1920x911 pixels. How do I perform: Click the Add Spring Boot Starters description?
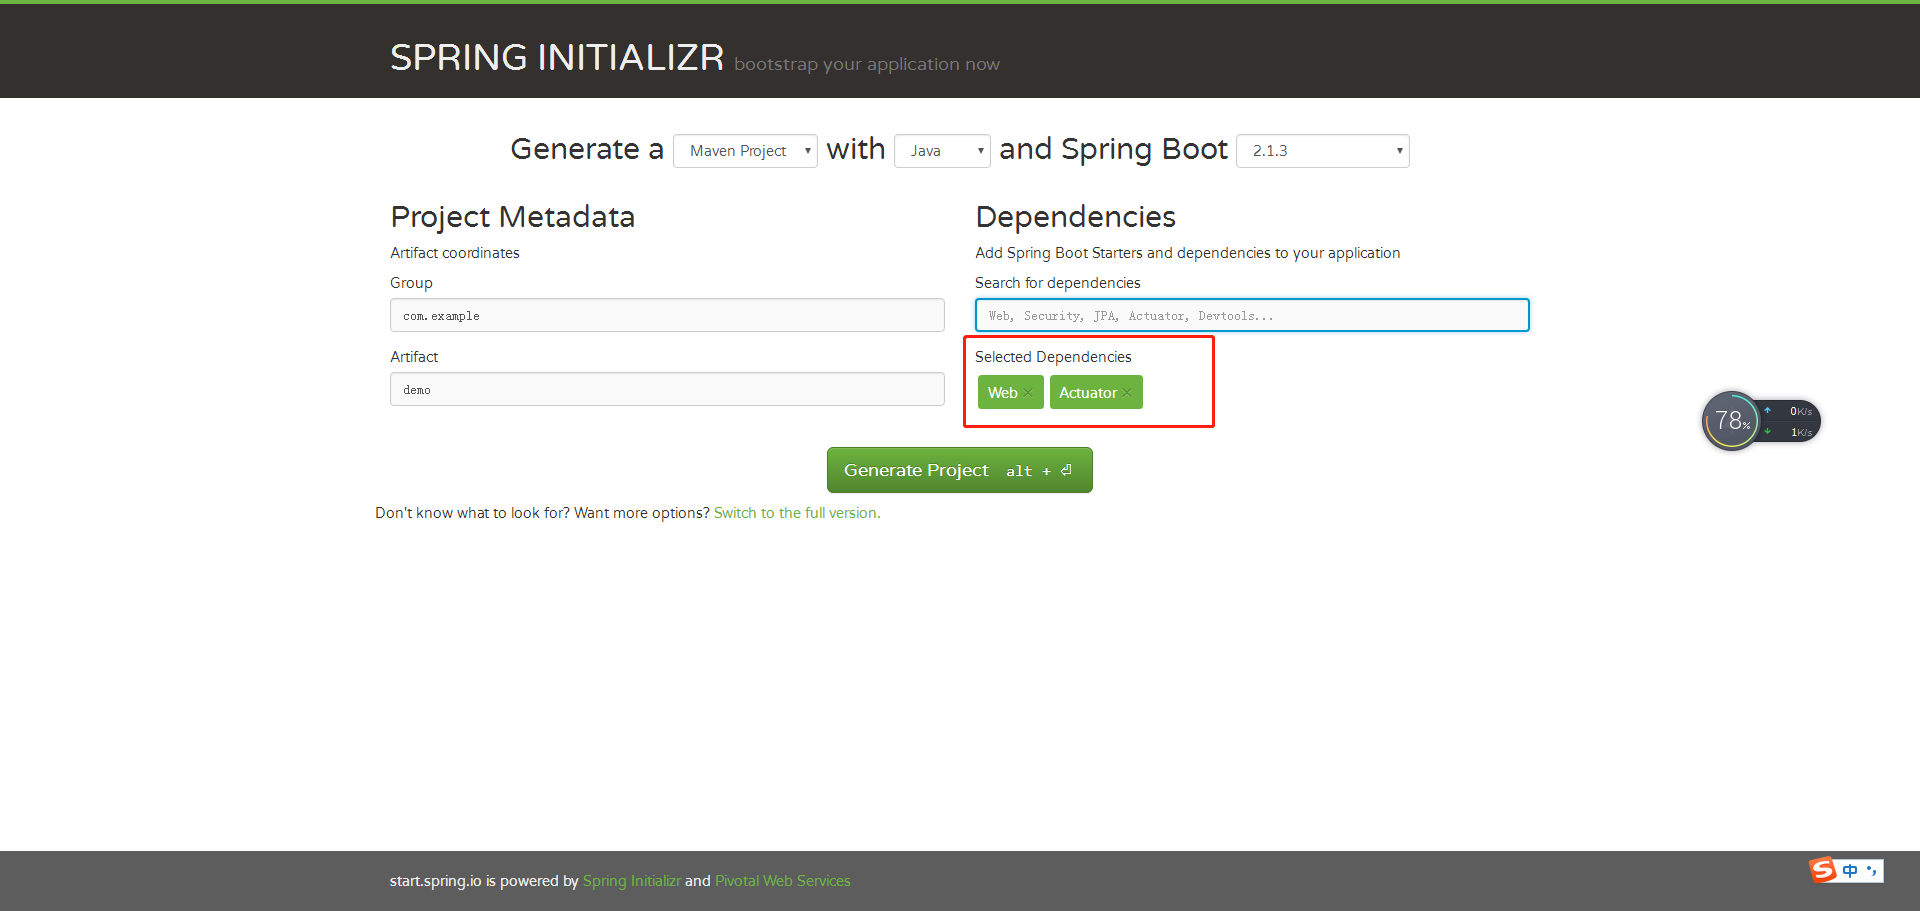[x=1188, y=253]
